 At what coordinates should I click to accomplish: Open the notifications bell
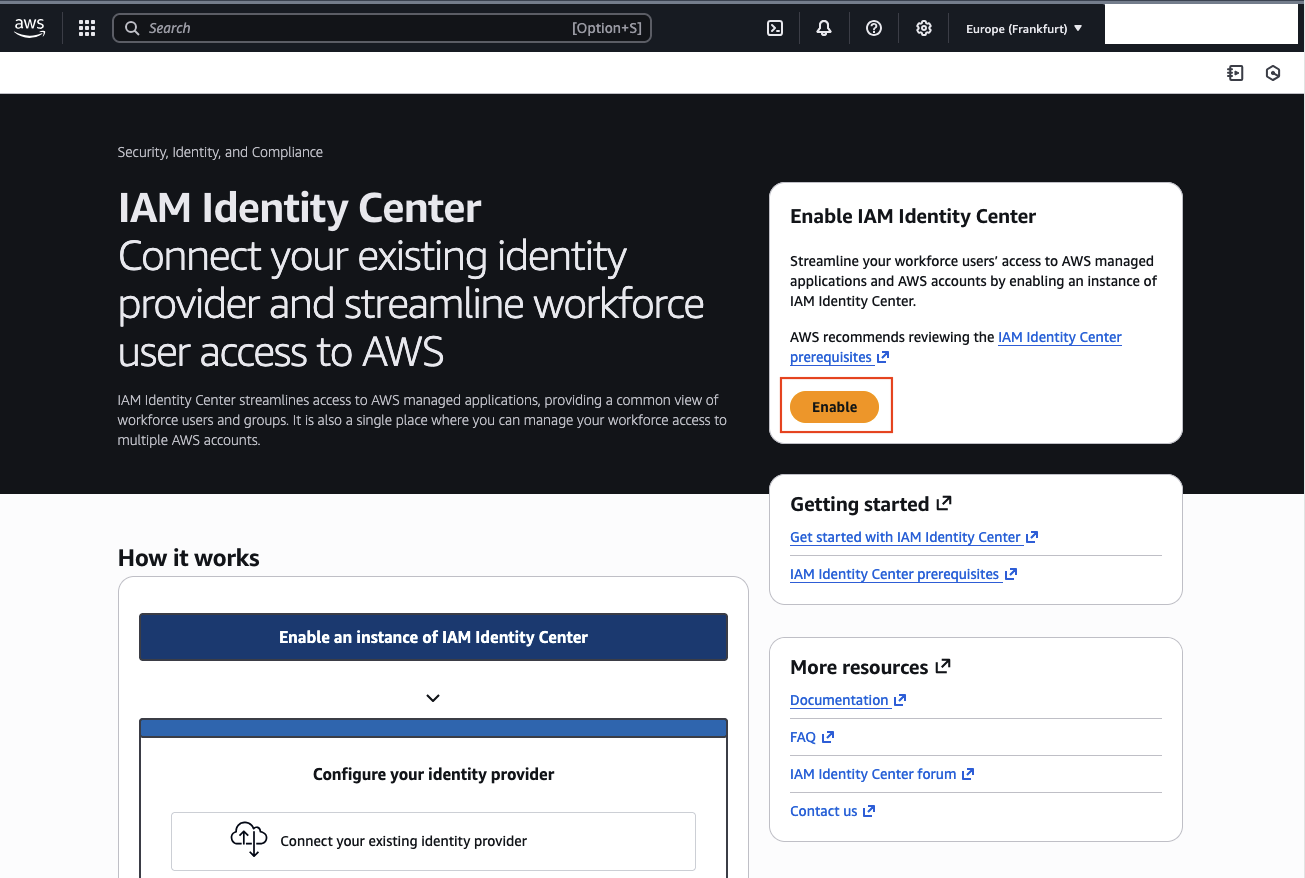tap(823, 28)
